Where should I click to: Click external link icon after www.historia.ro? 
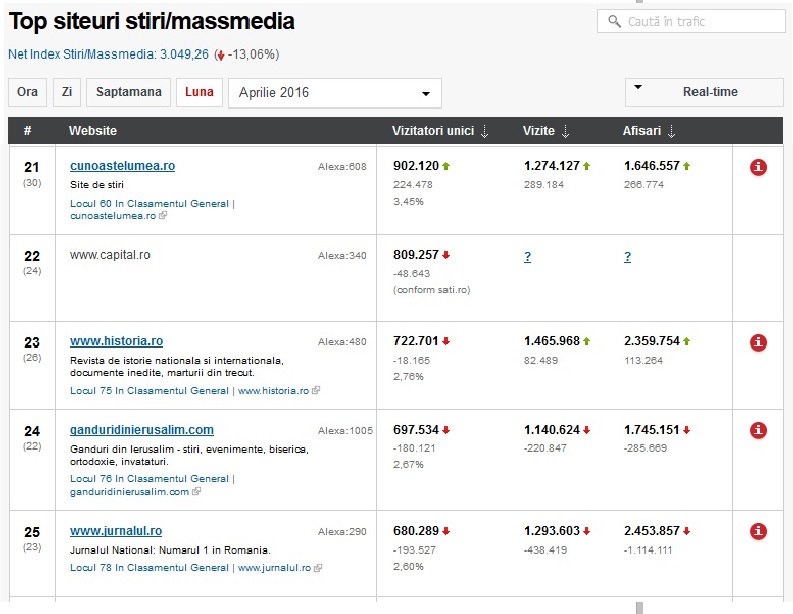[x=316, y=390]
